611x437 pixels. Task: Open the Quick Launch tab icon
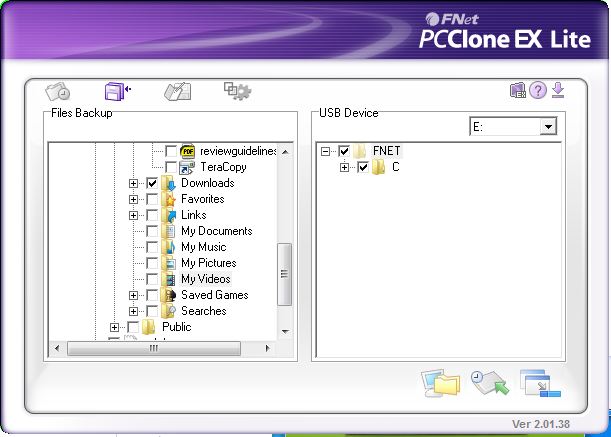pos(58,92)
